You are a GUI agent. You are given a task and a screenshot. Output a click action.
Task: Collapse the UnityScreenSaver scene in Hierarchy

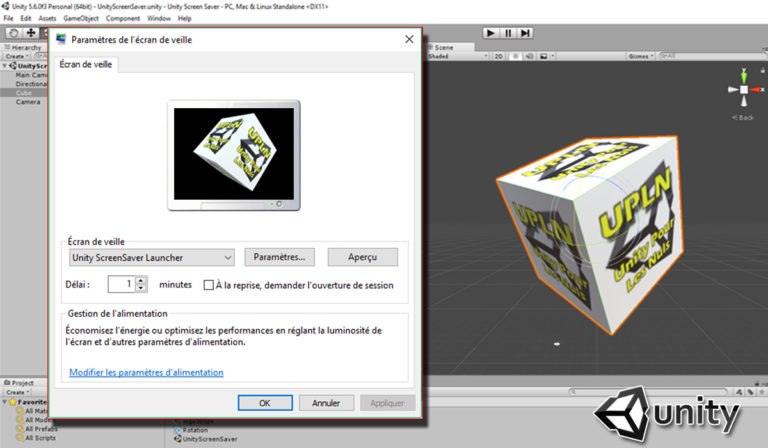click(5, 66)
